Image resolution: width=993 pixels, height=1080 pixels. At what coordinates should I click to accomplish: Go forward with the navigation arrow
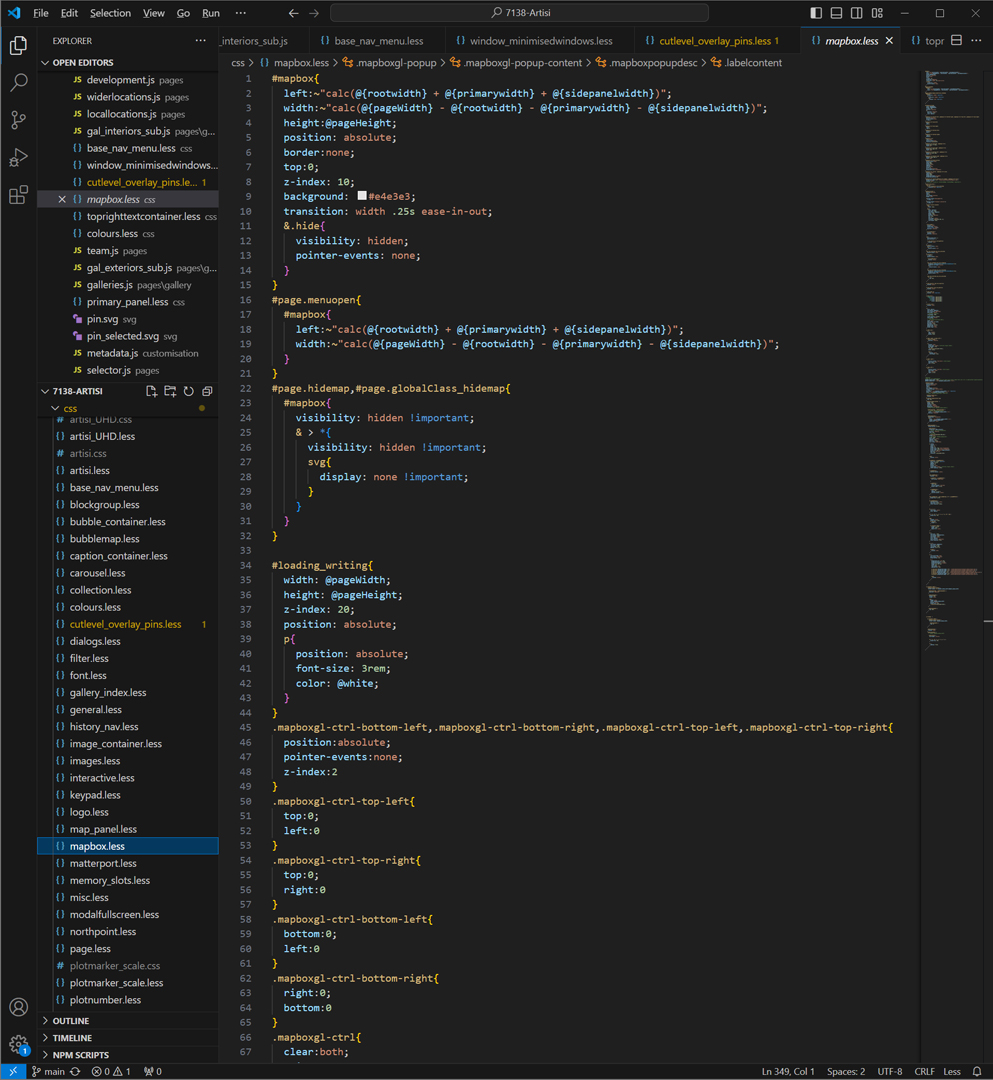coord(314,13)
